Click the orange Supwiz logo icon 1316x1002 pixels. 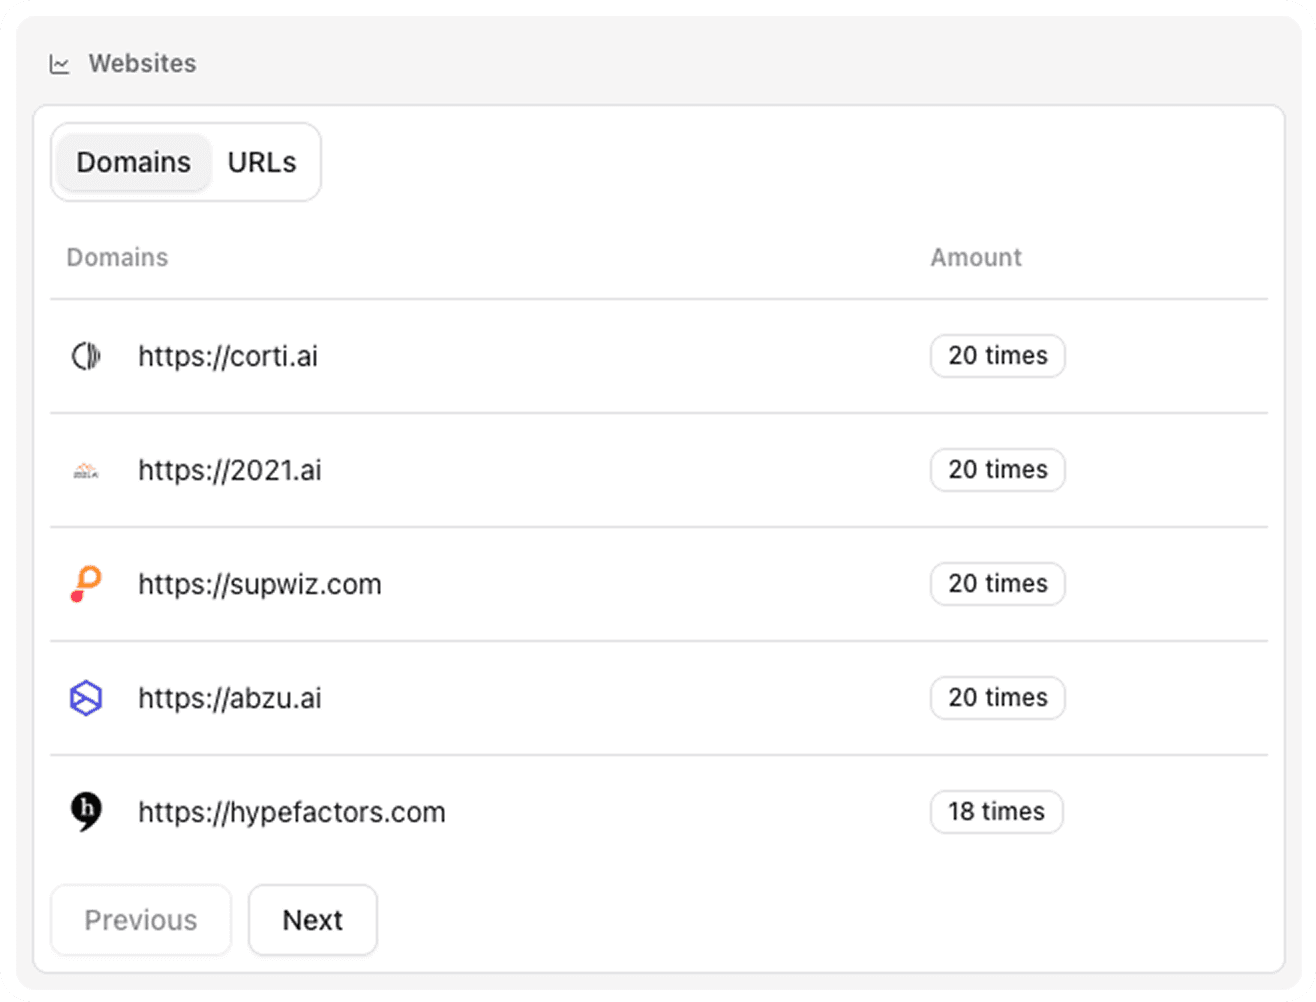(86, 584)
